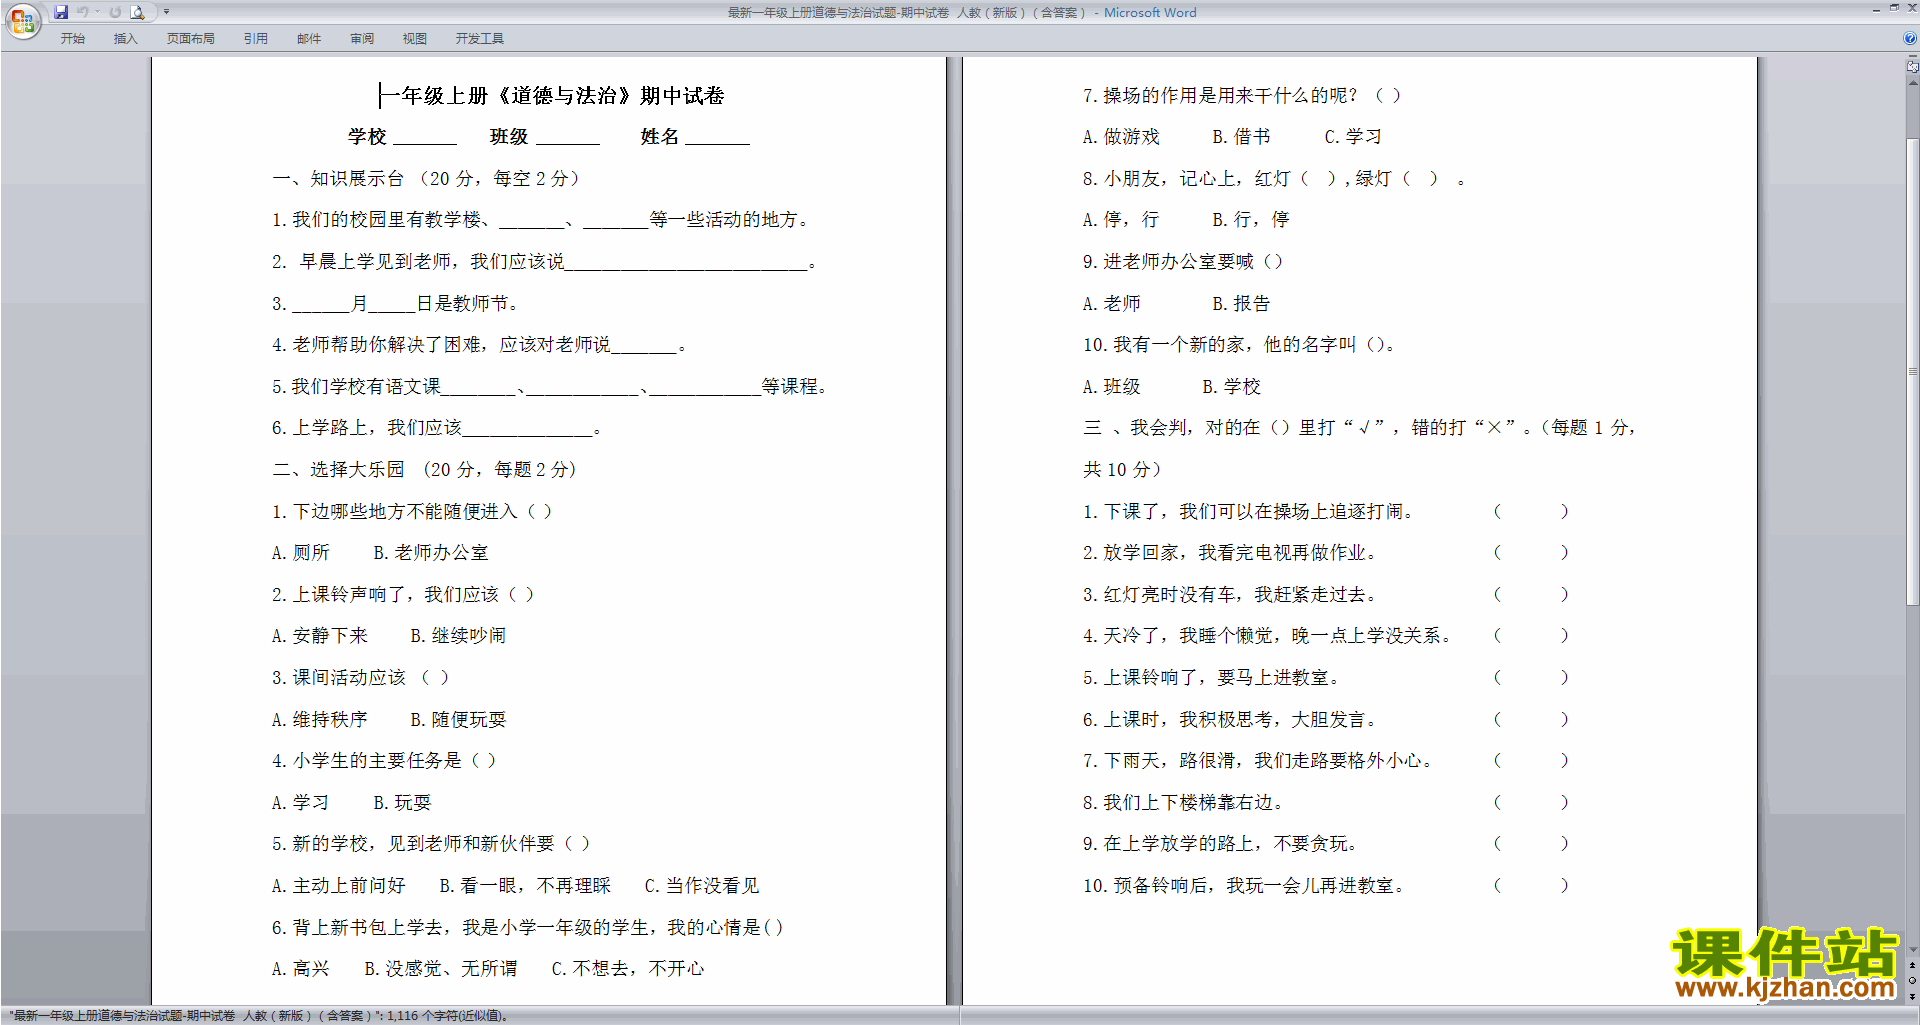Switch to the 引用 tab
Image resolution: width=1920 pixels, height=1025 pixels.
[255, 38]
